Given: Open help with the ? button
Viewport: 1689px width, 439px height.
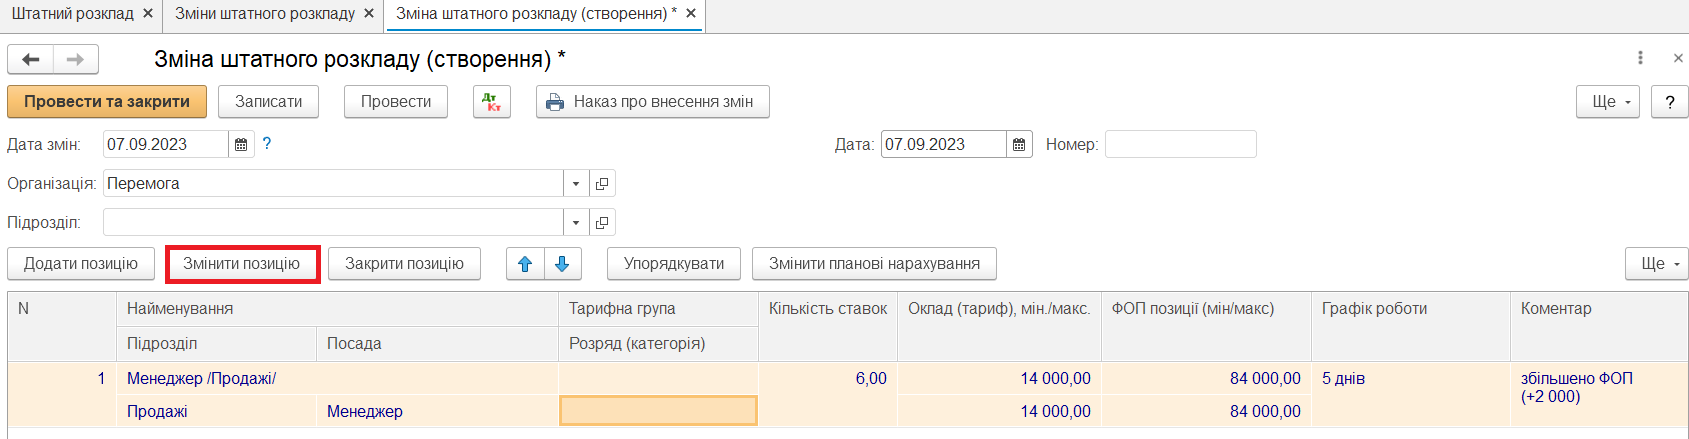Looking at the screenshot, I should [x=1670, y=102].
